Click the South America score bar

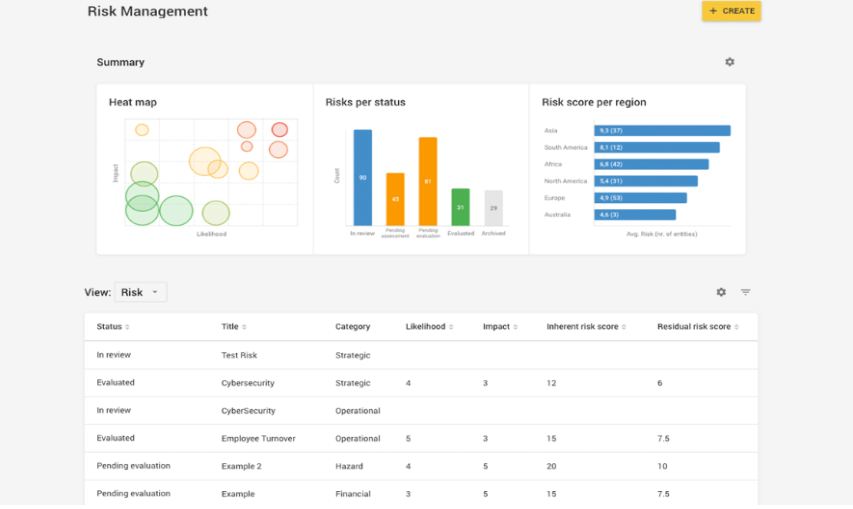pyautogui.click(x=657, y=147)
